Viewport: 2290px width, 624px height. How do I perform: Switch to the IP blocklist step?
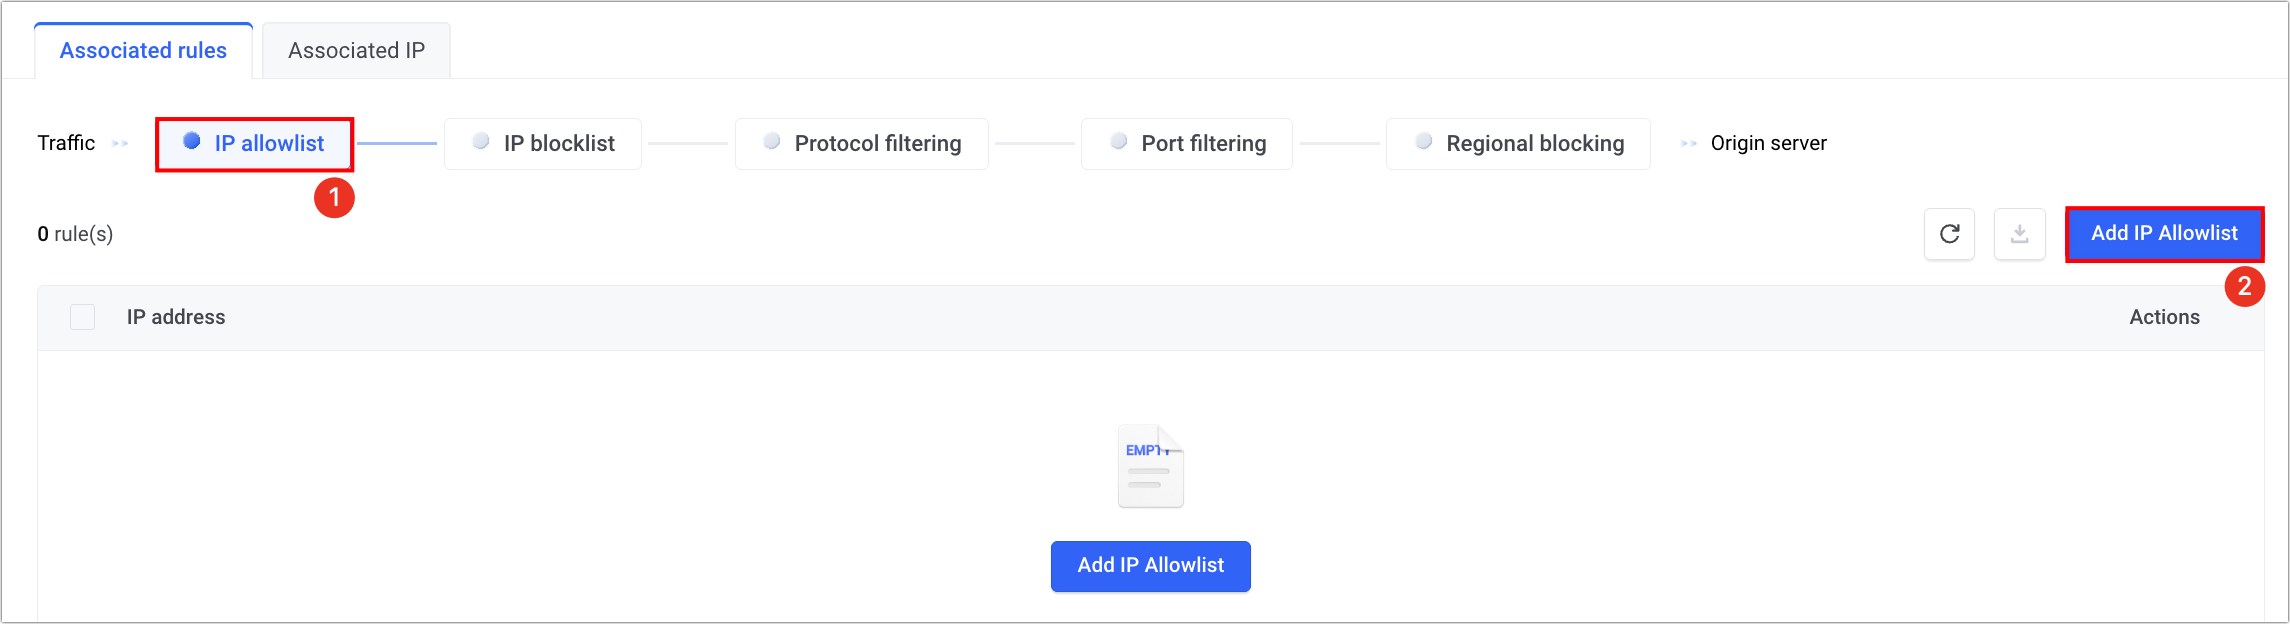tap(543, 144)
